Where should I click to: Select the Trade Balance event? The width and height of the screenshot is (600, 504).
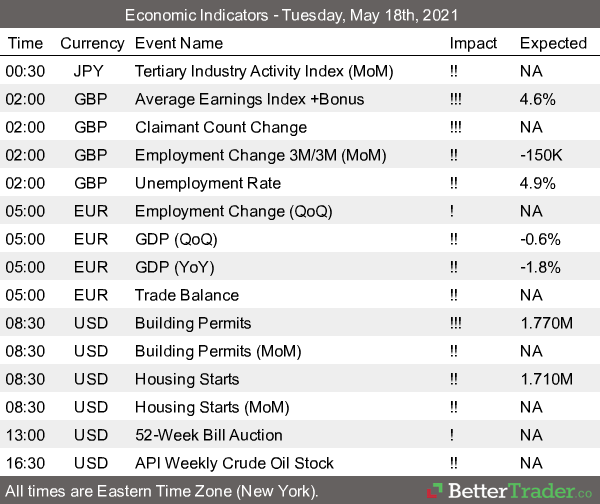click(x=187, y=295)
